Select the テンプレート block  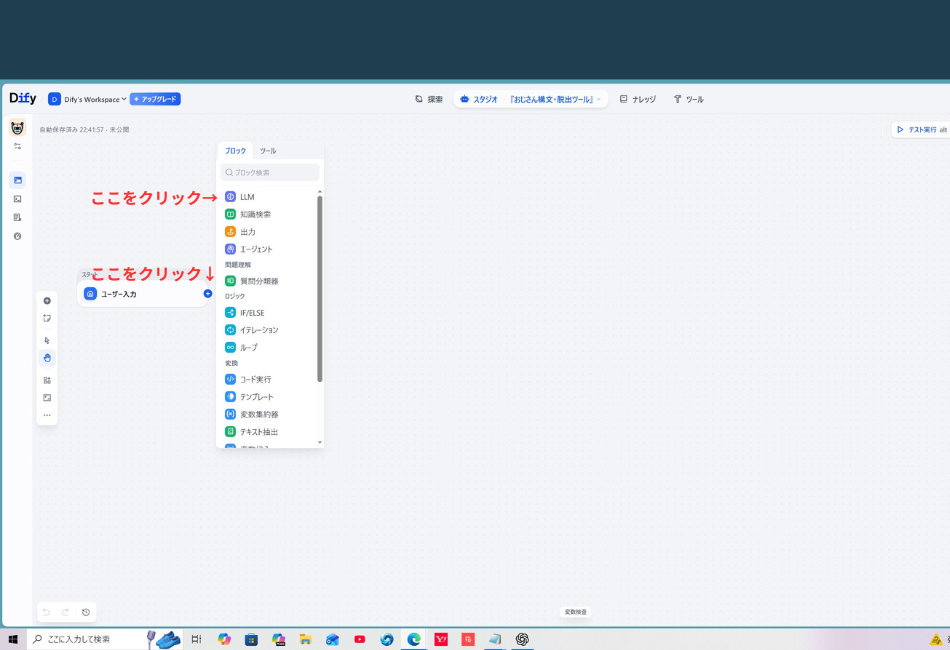(256, 397)
